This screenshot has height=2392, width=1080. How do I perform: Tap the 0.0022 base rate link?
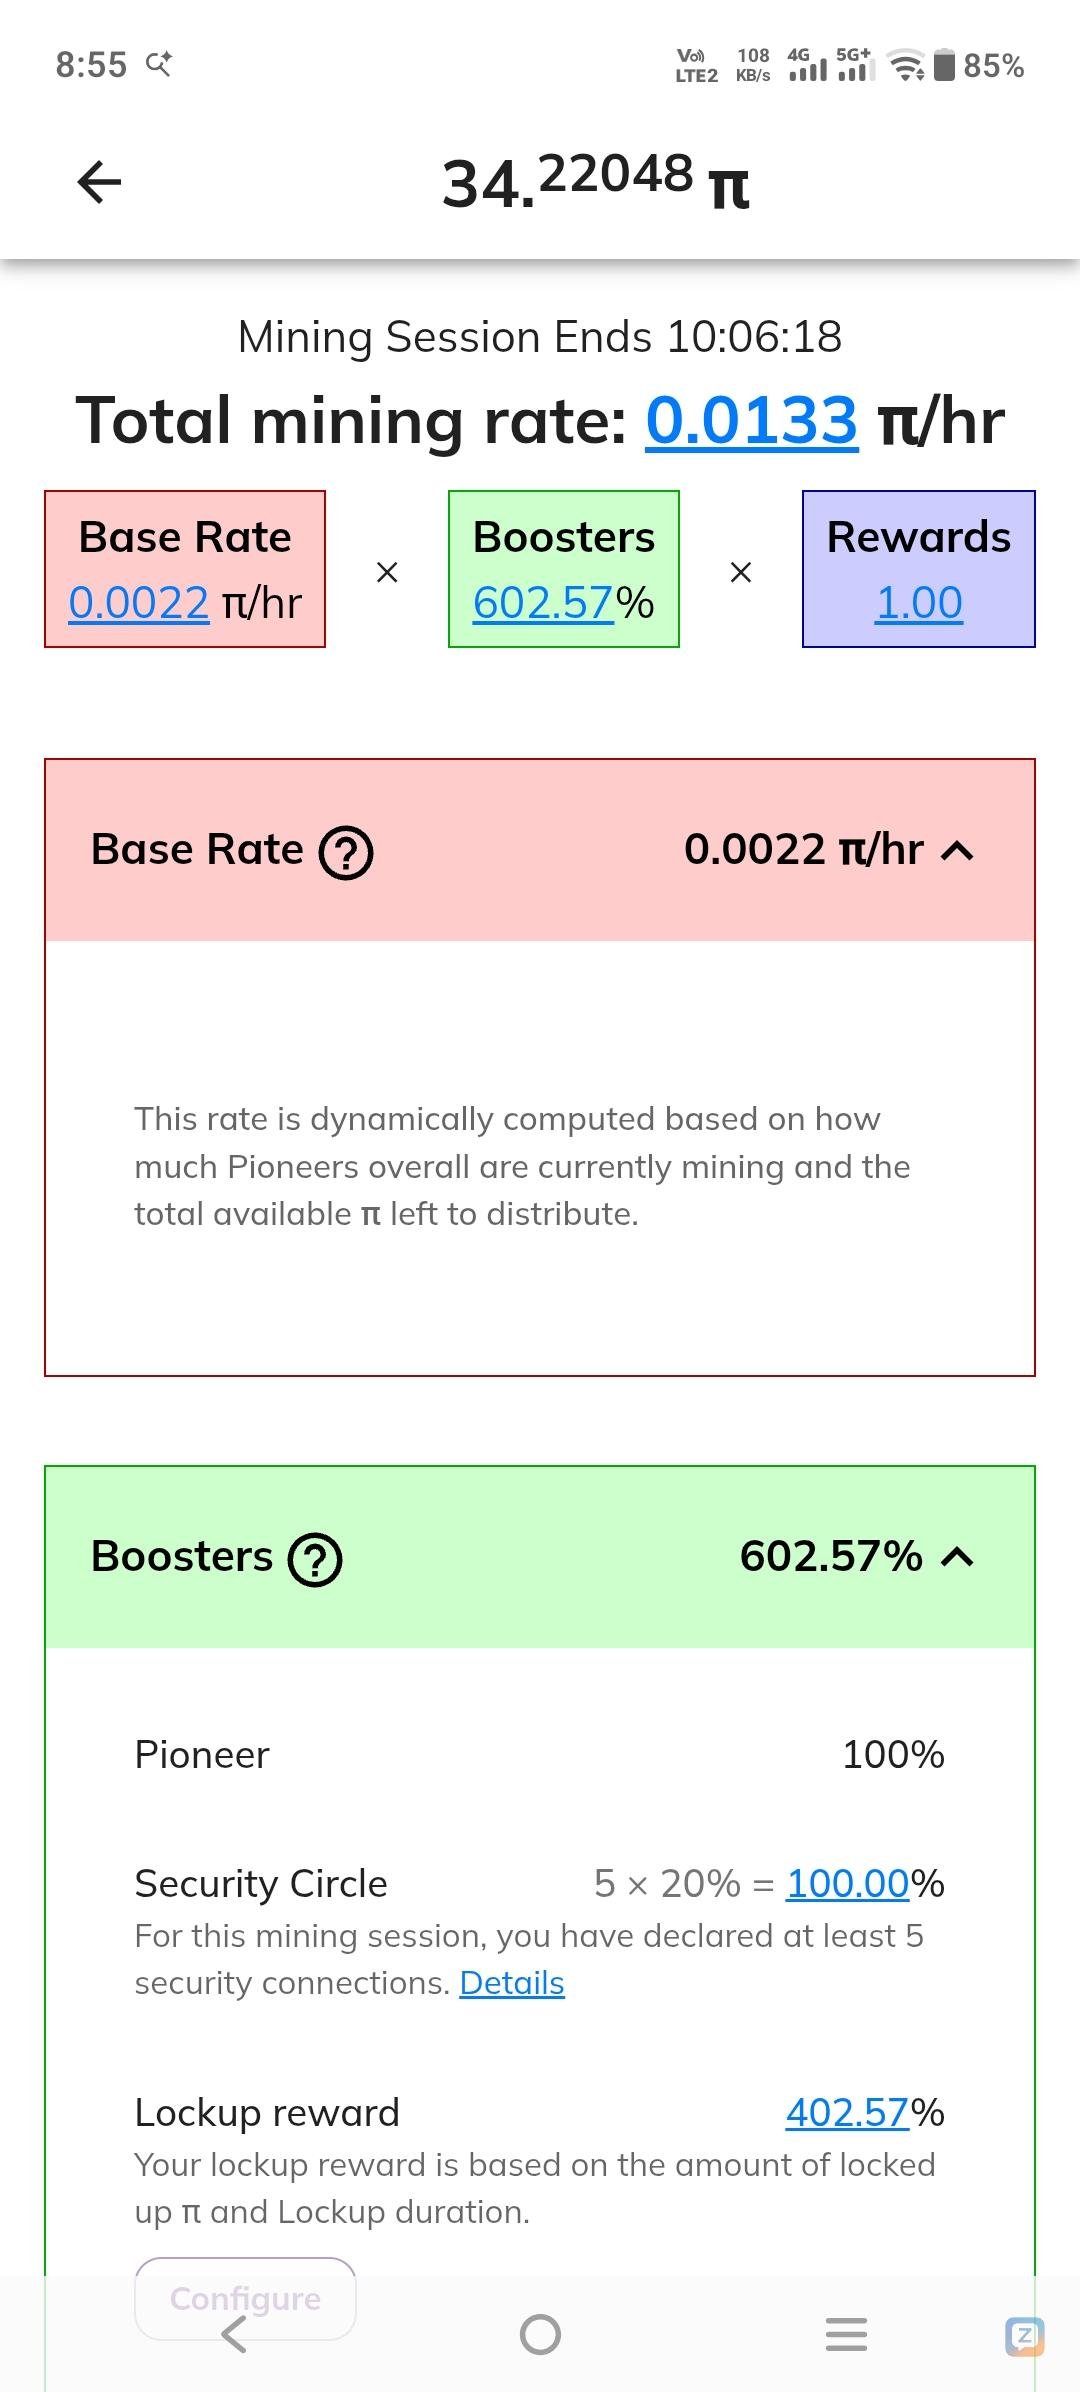(x=139, y=603)
